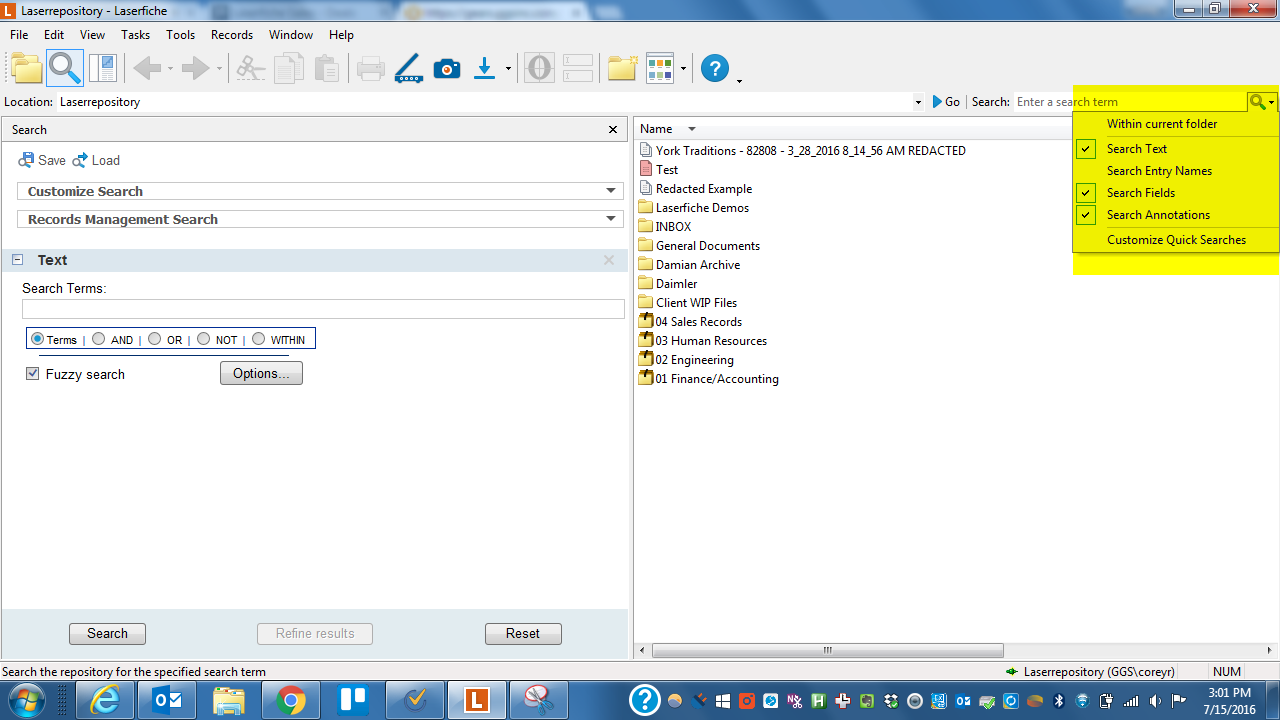Click the Search button
The width and height of the screenshot is (1280, 720).
pyautogui.click(x=107, y=634)
